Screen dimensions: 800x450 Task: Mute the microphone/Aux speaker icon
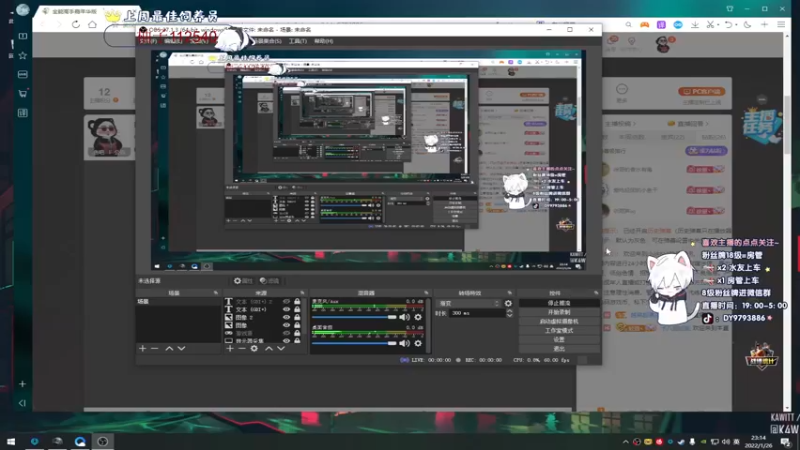click(x=405, y=317)
